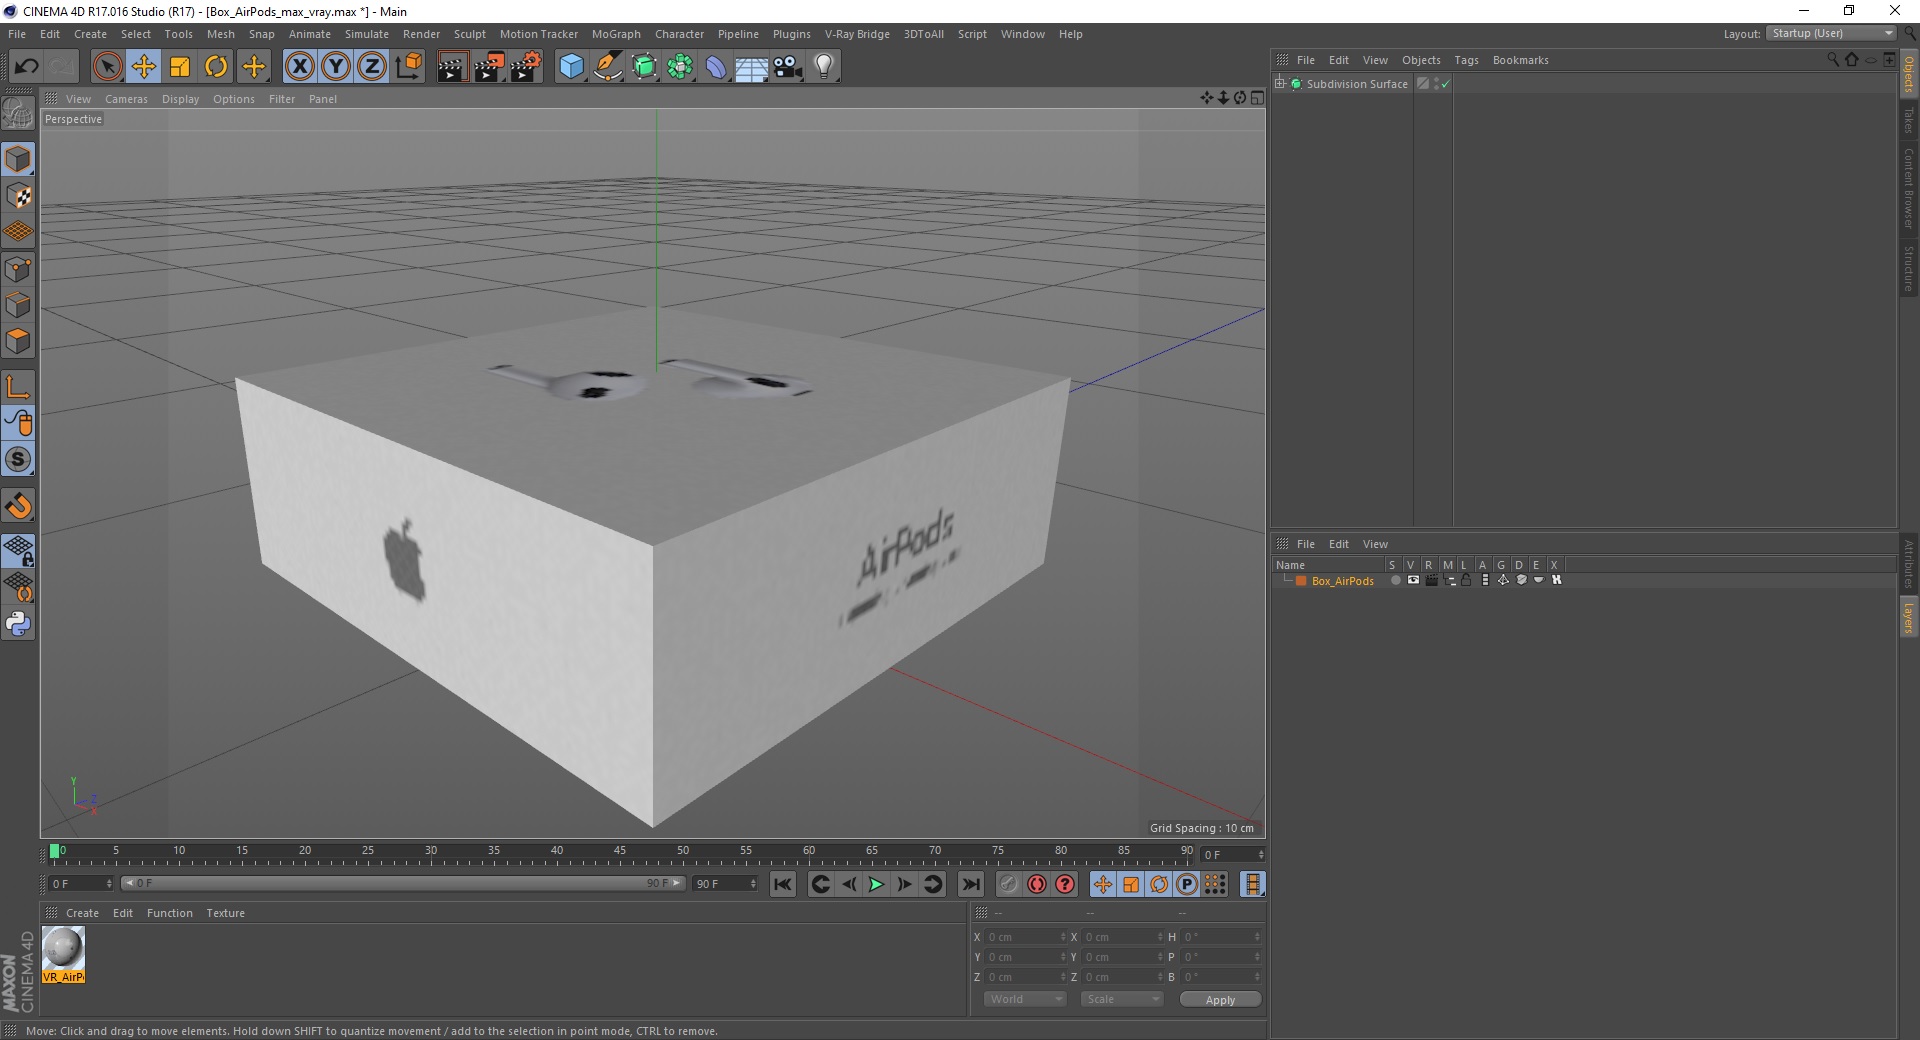The image size is (1920, 1040).
Task: Click the Deformer bend icon
Action: (x=716, y=67)
